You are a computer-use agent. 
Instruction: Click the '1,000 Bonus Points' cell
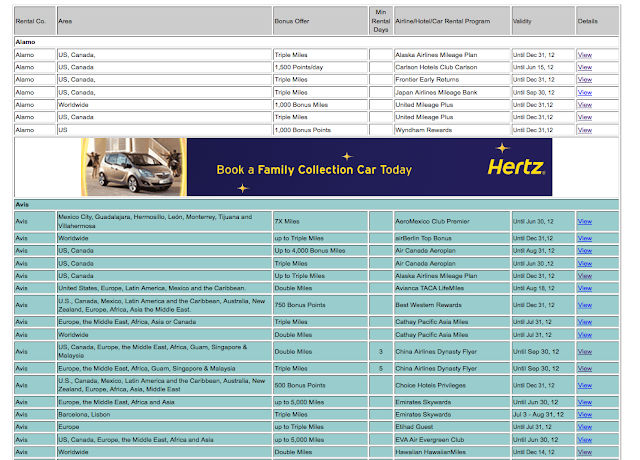pyautogui.click(x=320, y=130)
